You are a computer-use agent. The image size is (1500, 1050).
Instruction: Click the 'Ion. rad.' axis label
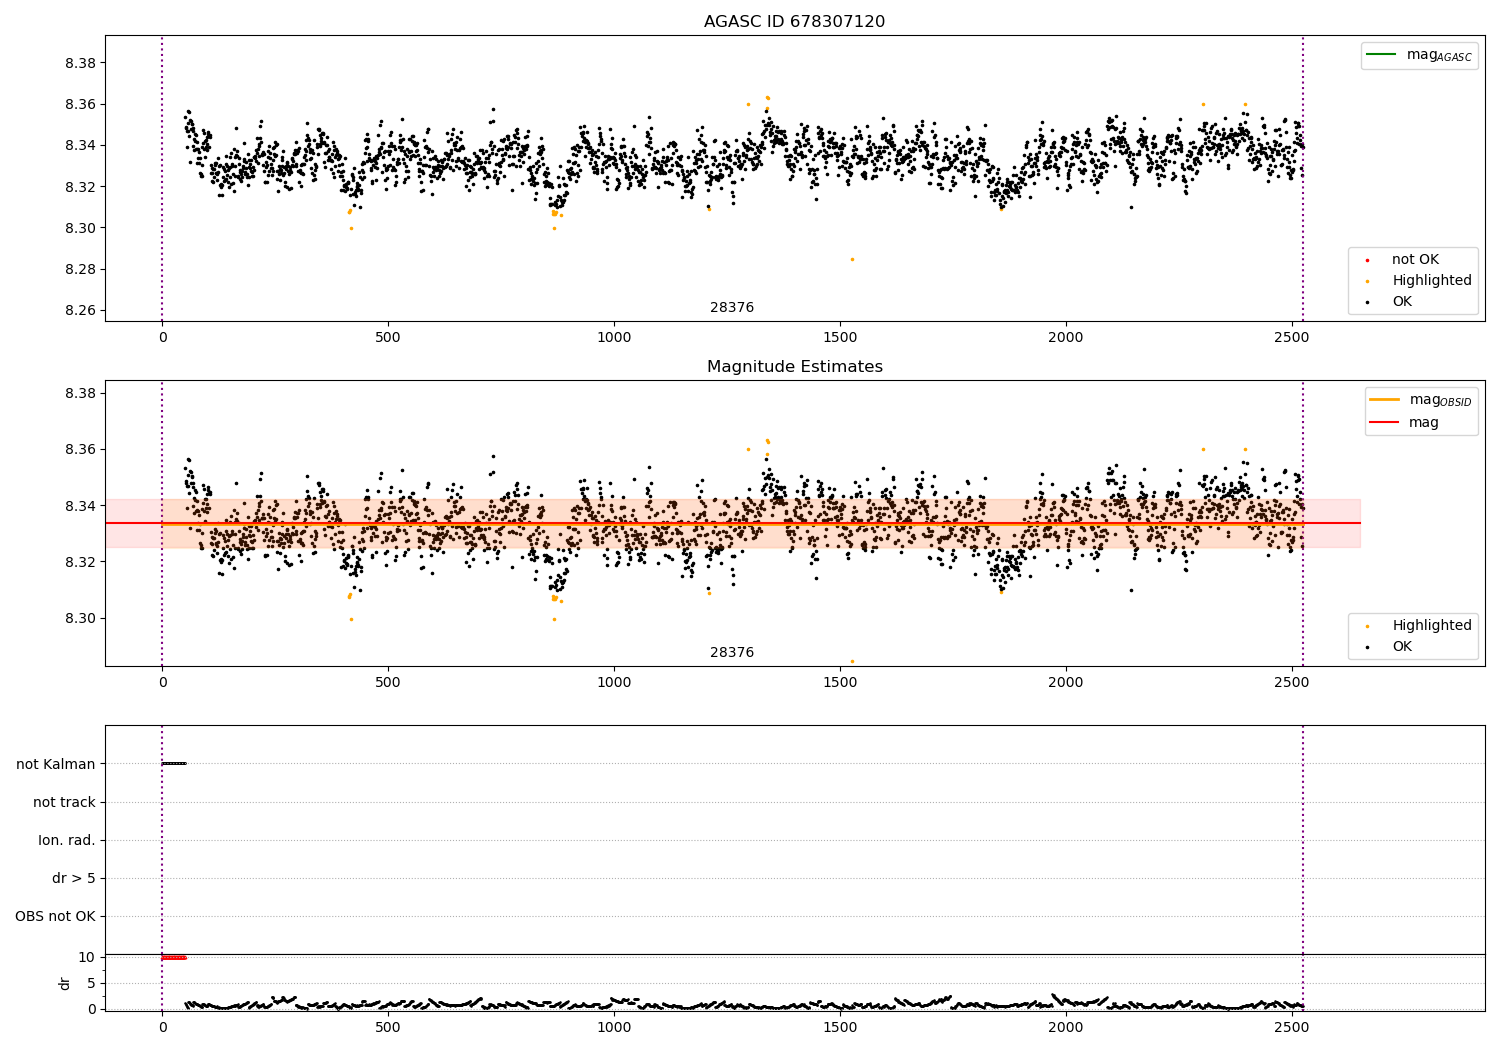pos(67,840)
